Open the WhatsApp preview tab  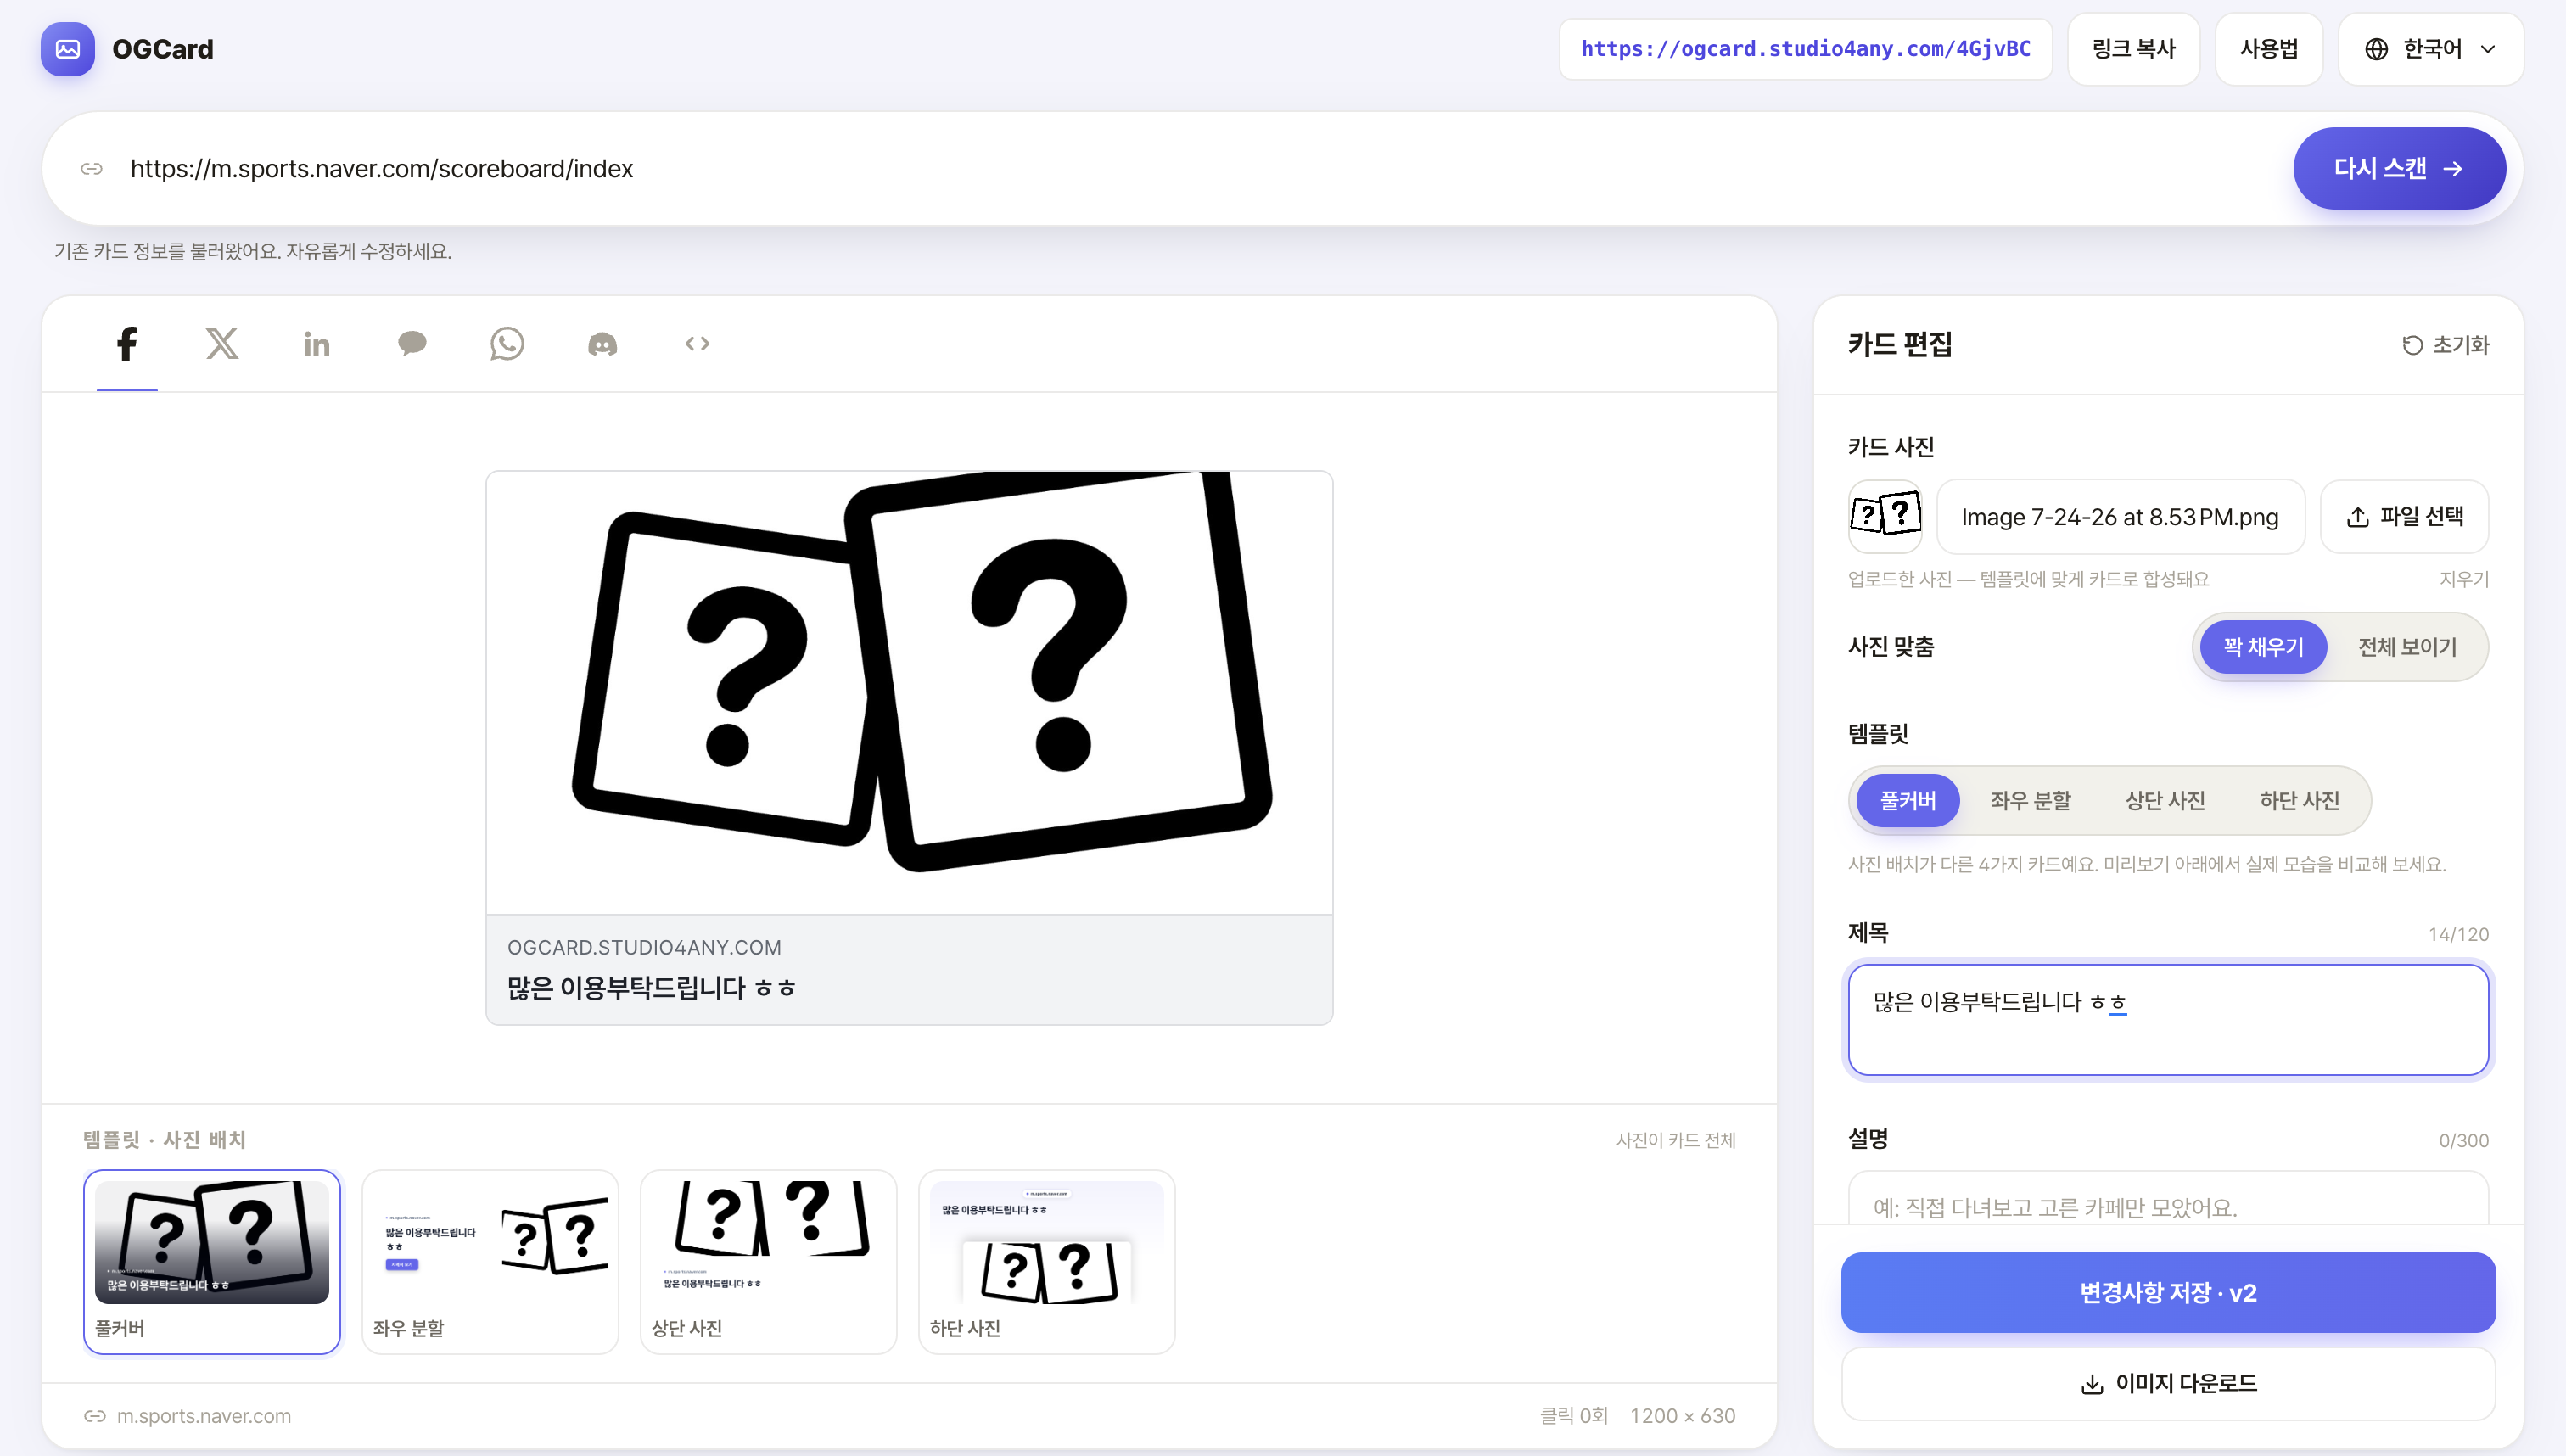507,344
